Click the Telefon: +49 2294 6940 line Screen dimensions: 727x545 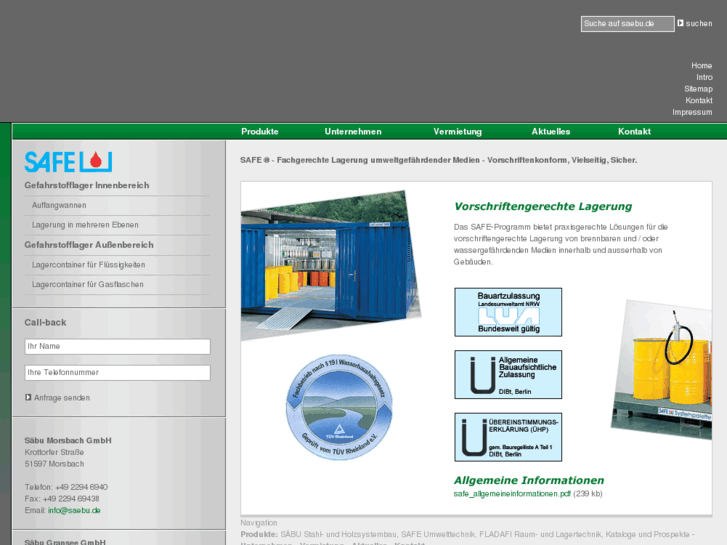[66, 487]
